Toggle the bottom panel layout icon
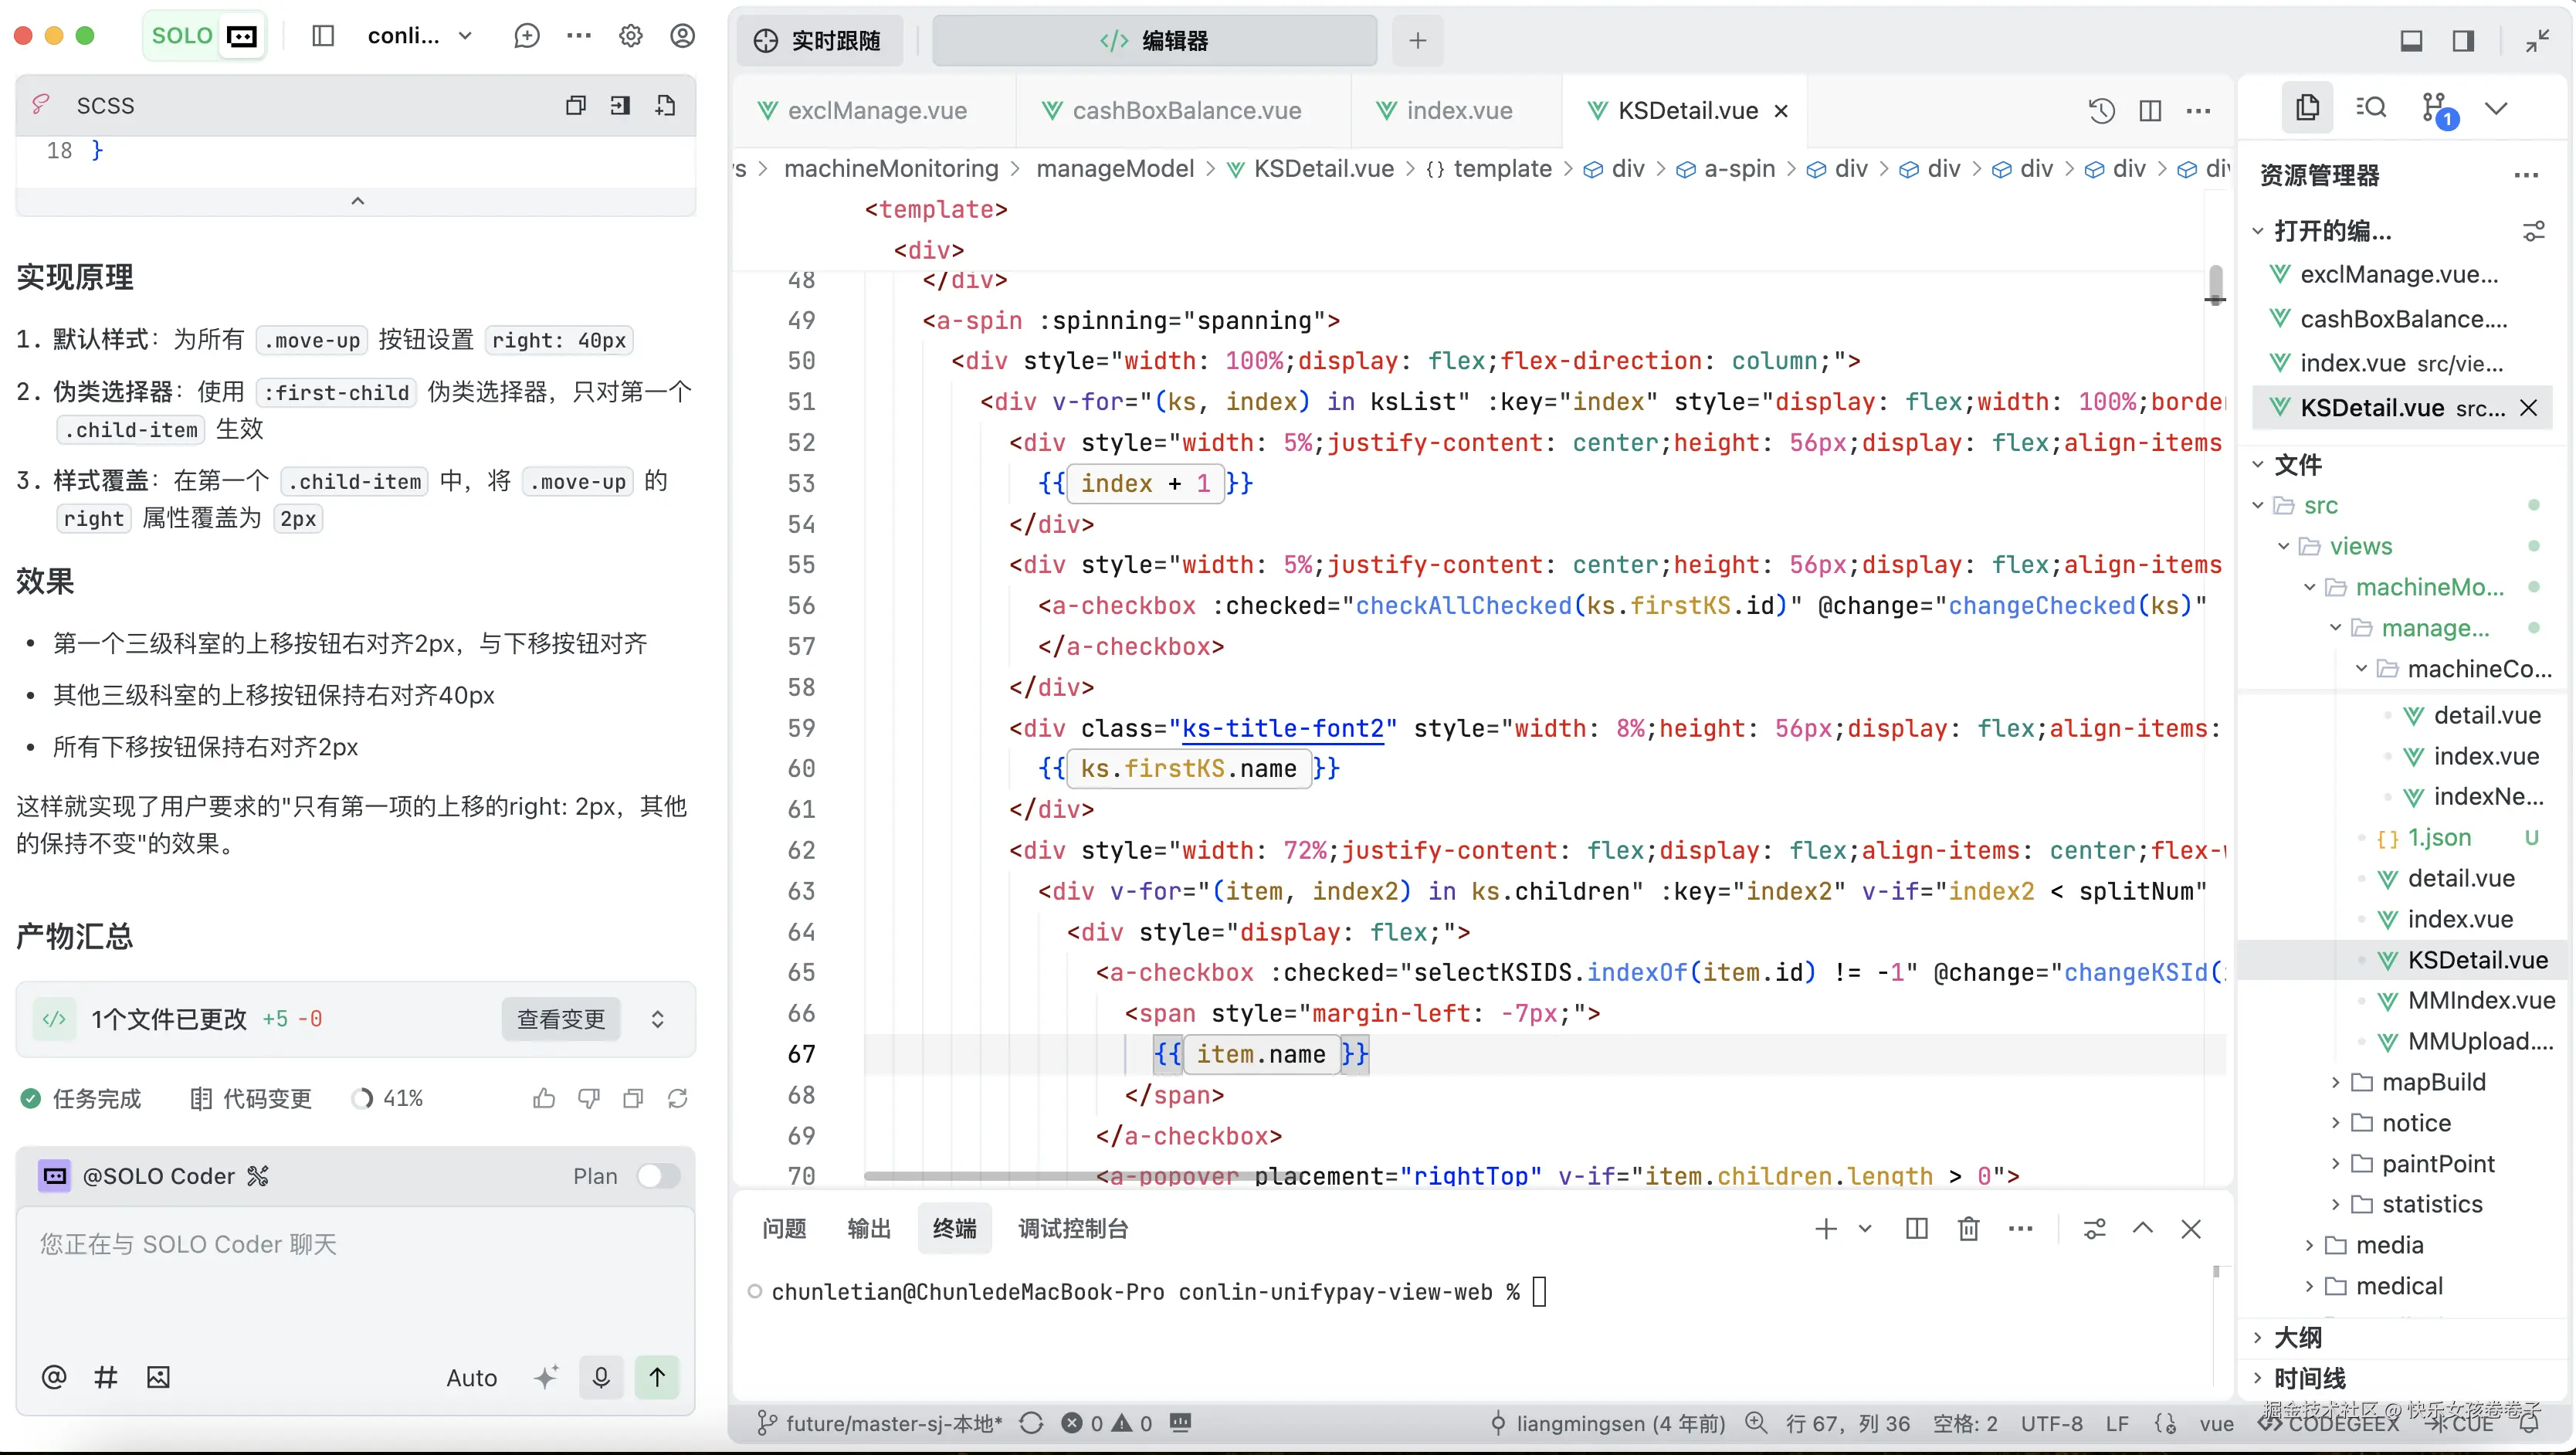Image resolution: width=2576 pixels, height=1455 pixels. (2411, 41)
